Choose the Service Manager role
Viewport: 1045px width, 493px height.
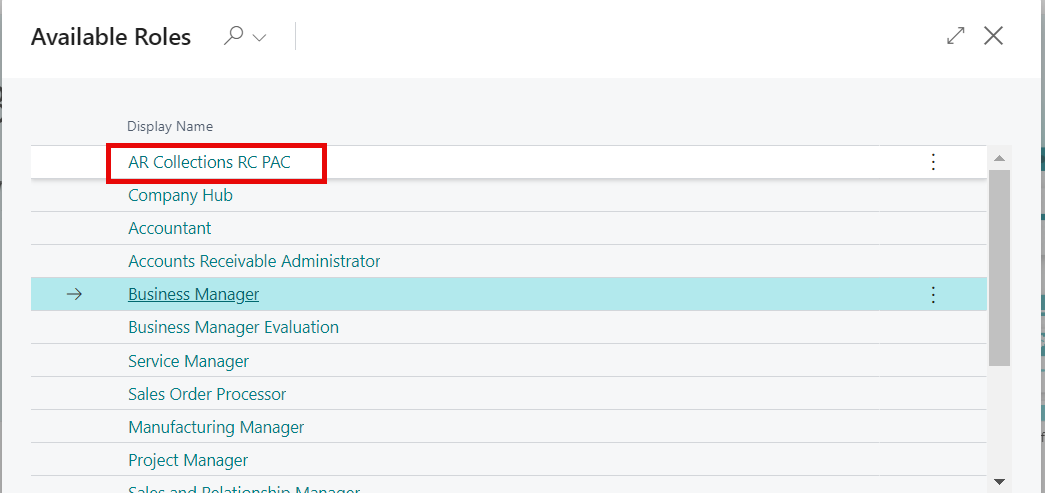[188, 361]
